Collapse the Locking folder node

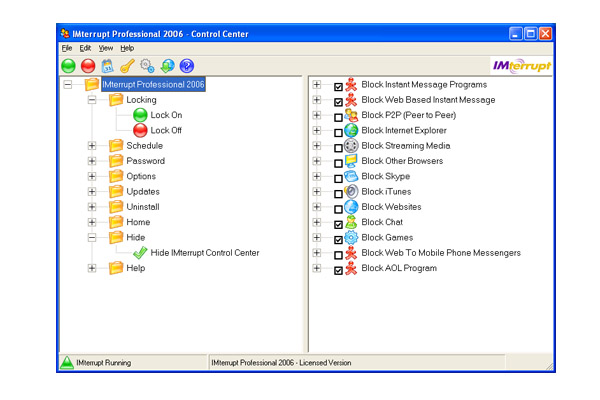(92, 100)
